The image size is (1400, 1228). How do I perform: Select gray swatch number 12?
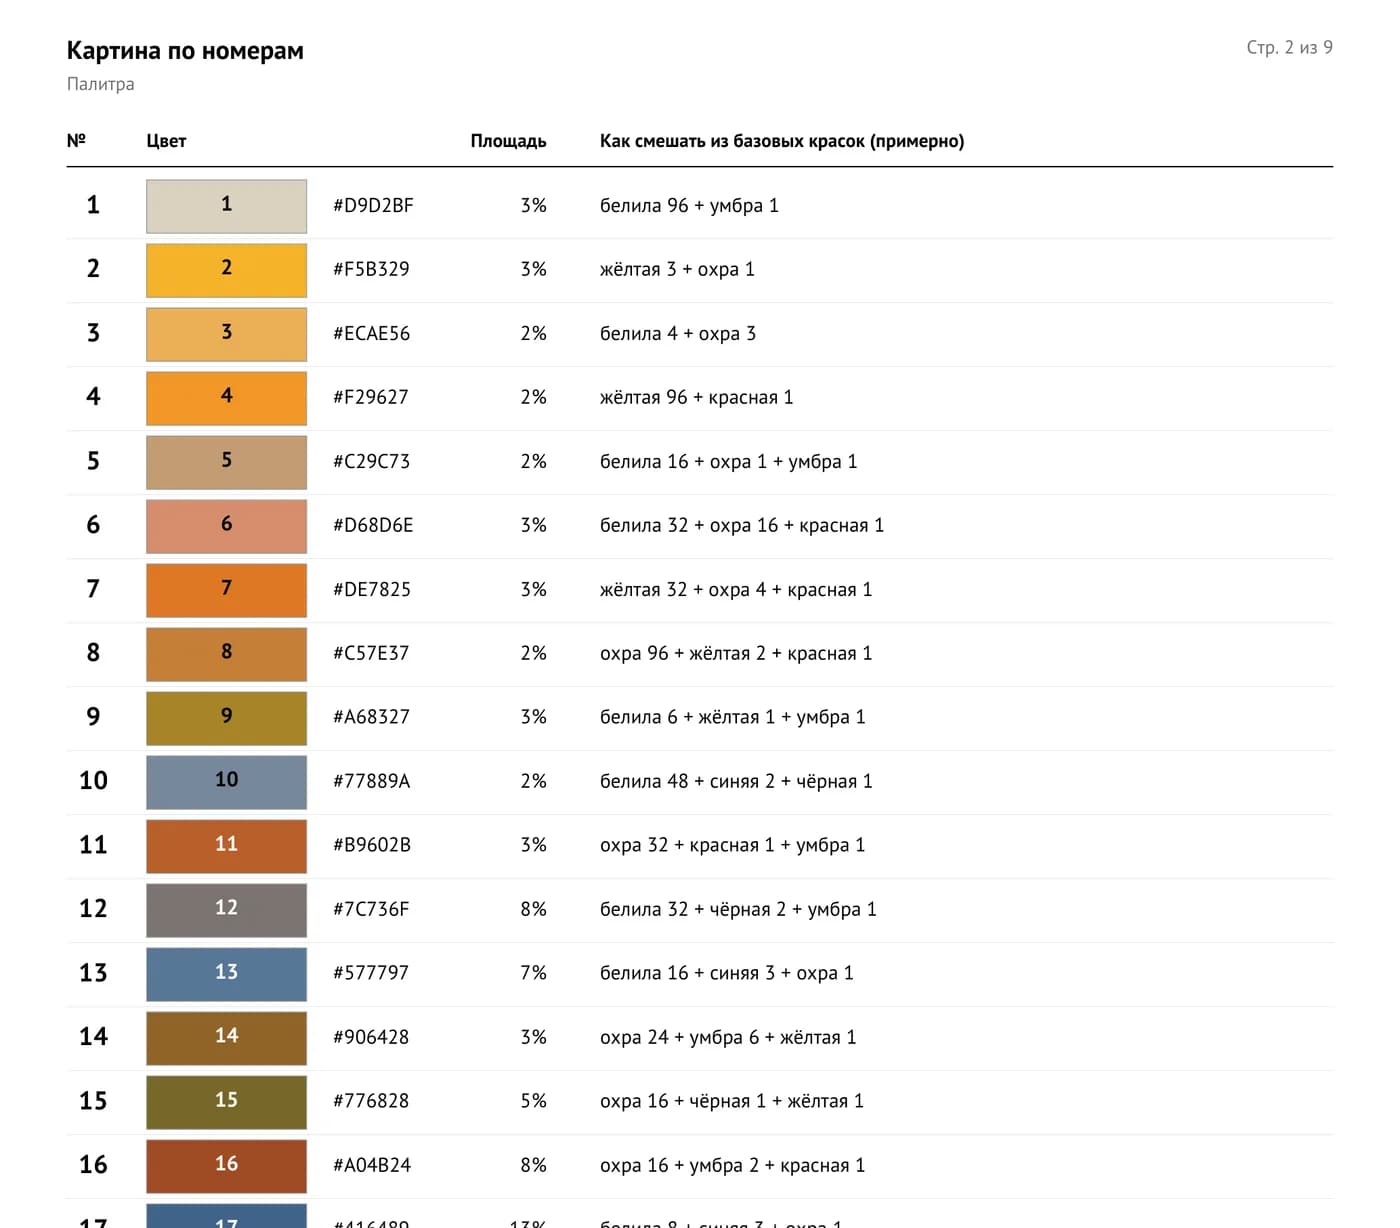[226, 910]
